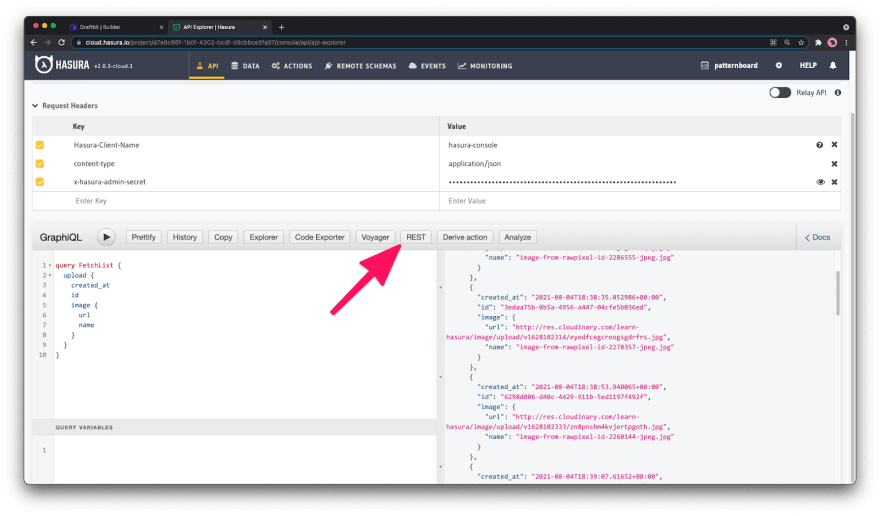
Task: Show Relay API info icon
Action: tap(838, 93)
